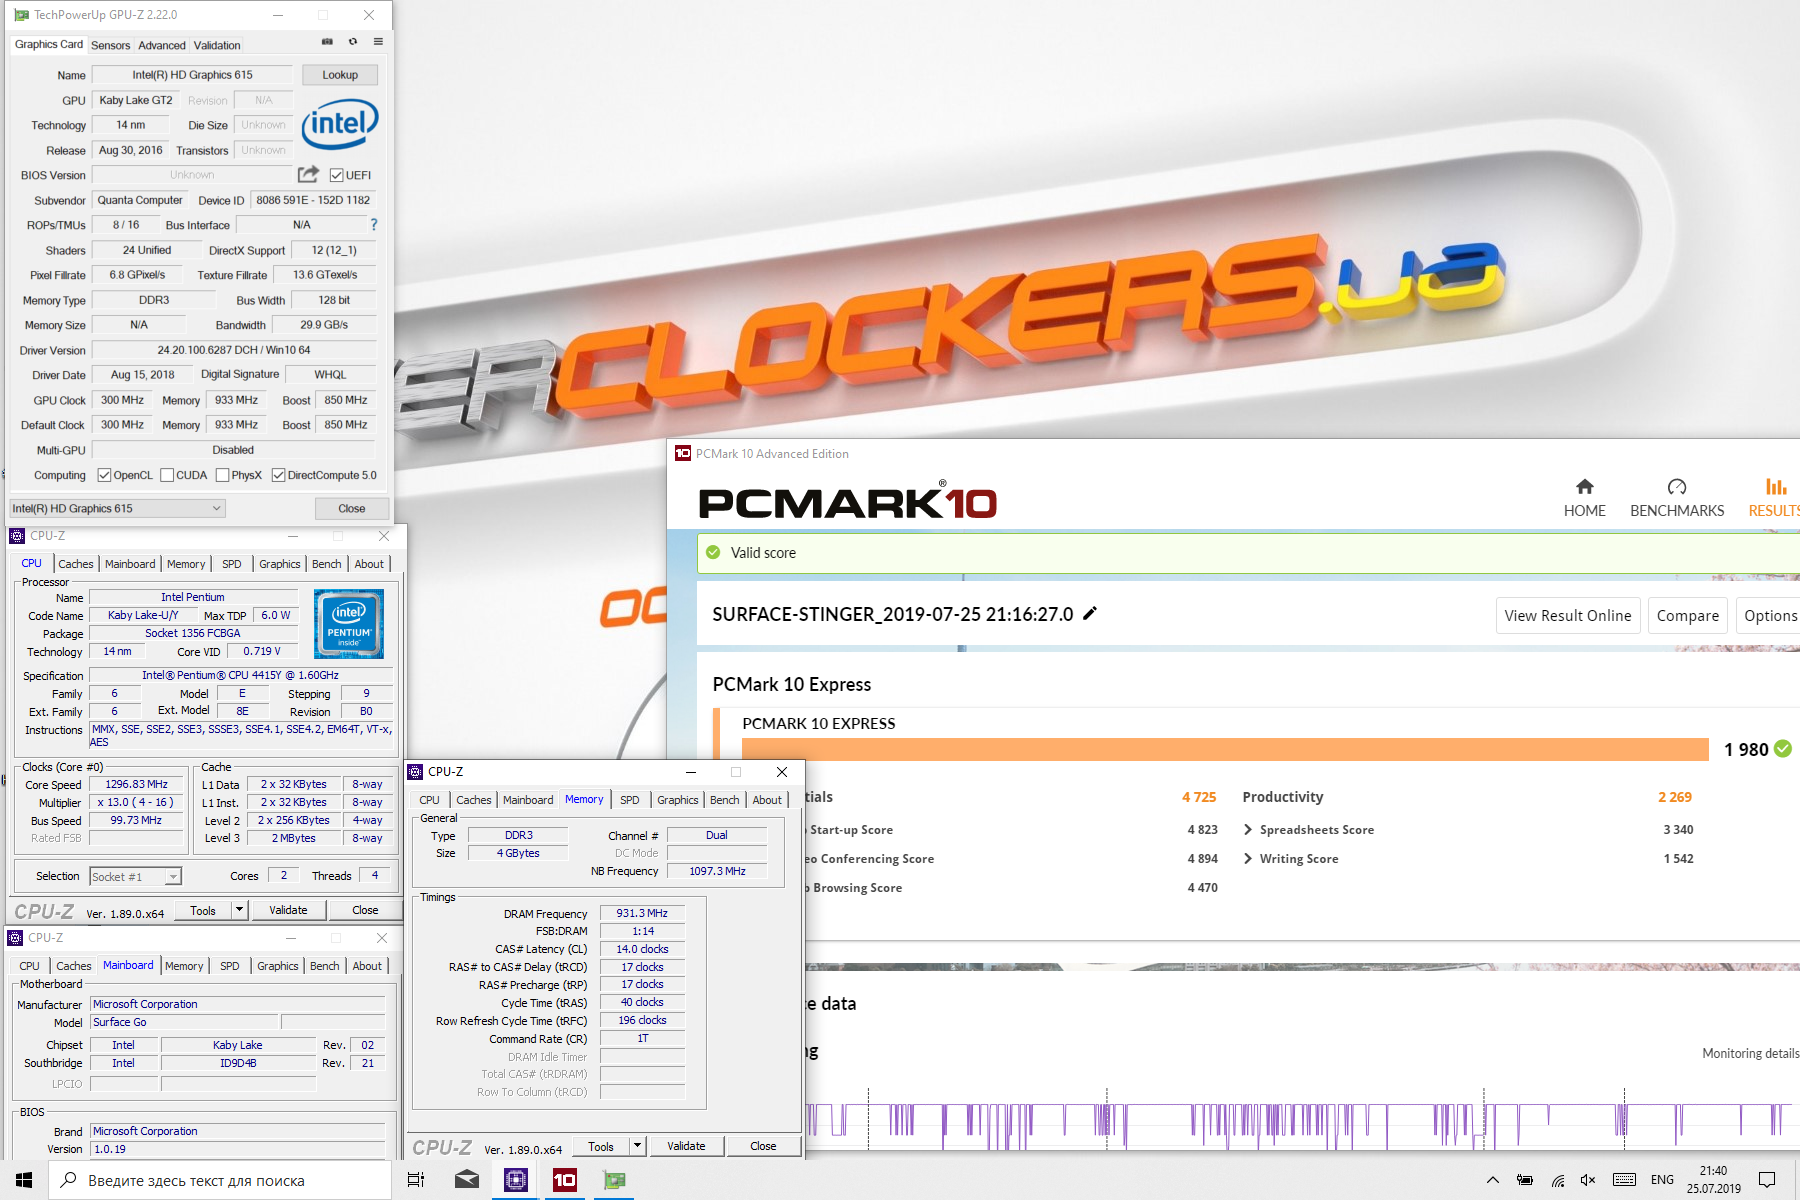Click the Windows taskbar search box
The width and height of the screenshot is (1800, 1200).
(x=220, y=1180)
